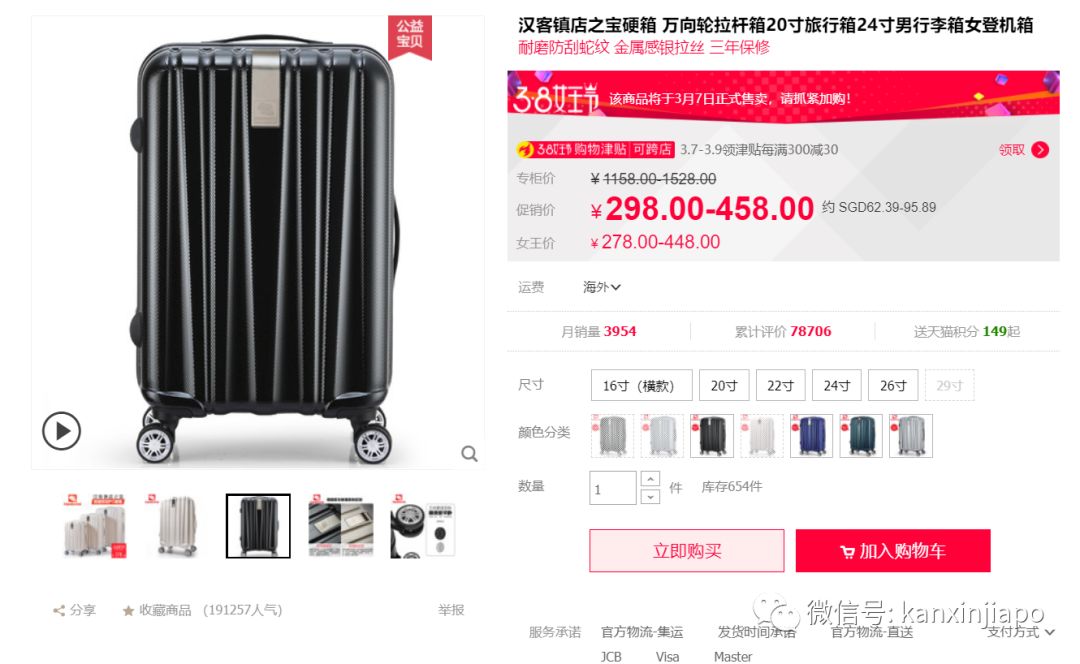1080x664 pixels.
Task: Click the quantity input field
Action: [x=612, y=488]
